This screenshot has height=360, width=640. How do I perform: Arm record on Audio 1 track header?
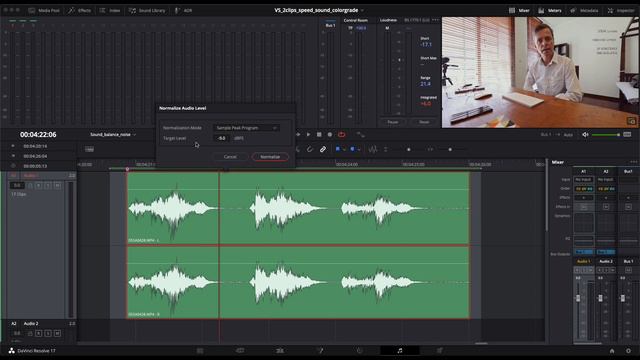(x=38, y=185)
